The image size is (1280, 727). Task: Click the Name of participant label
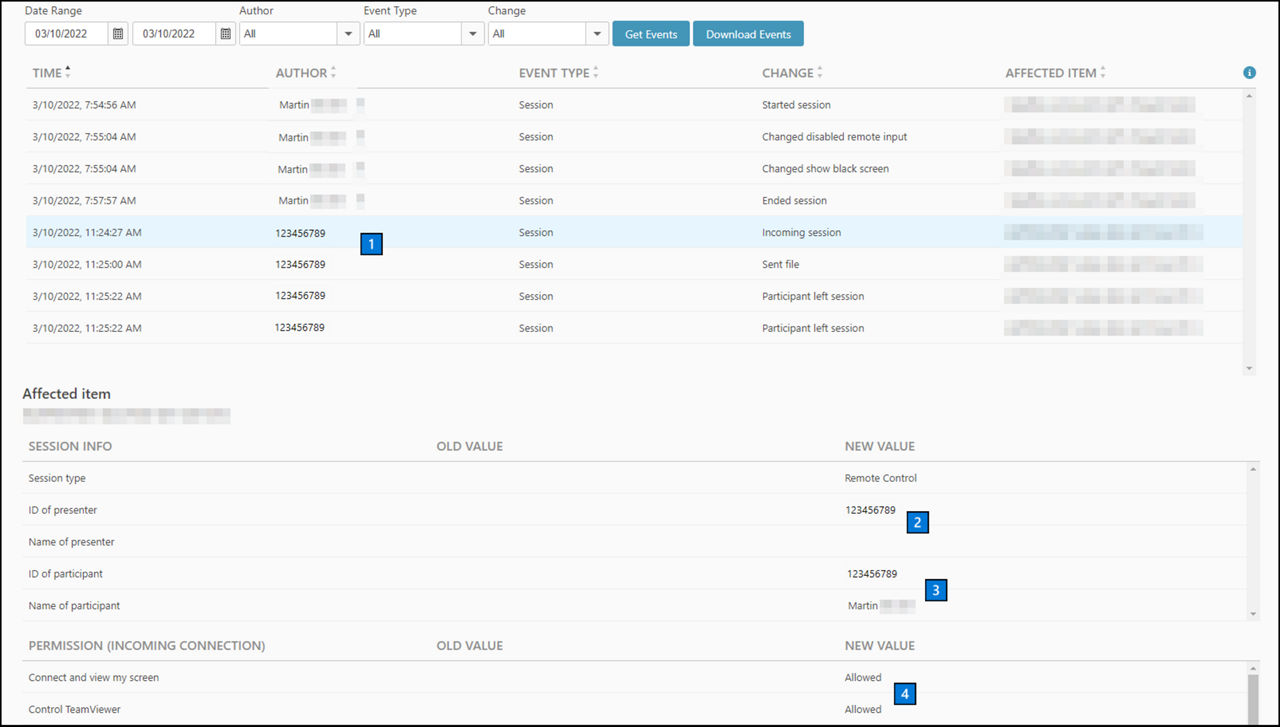point(75,606)
